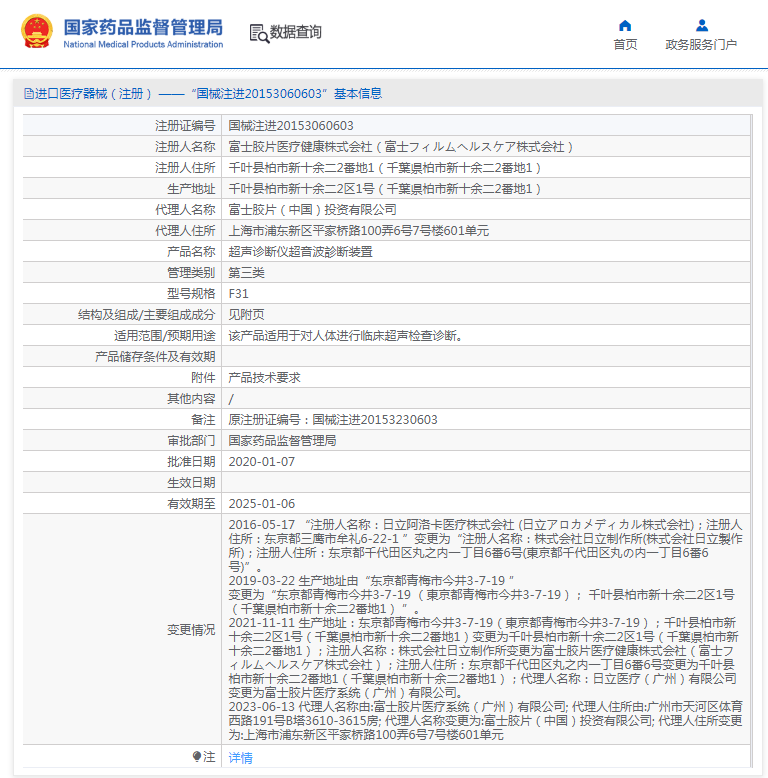The width and height of the screenshot is (768, 778).
Task: Select expiry date 2025-01-06
Action: tap(261, 504)
